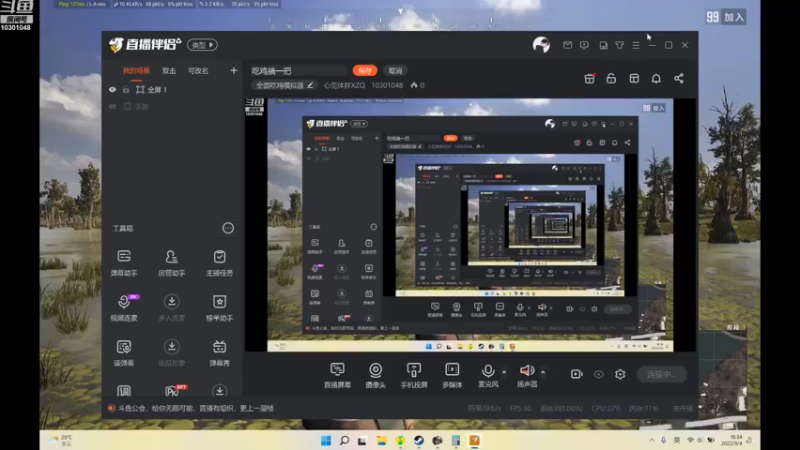Expand the microphone options arrow
800x450 pixels.
[x=504, y=372]
